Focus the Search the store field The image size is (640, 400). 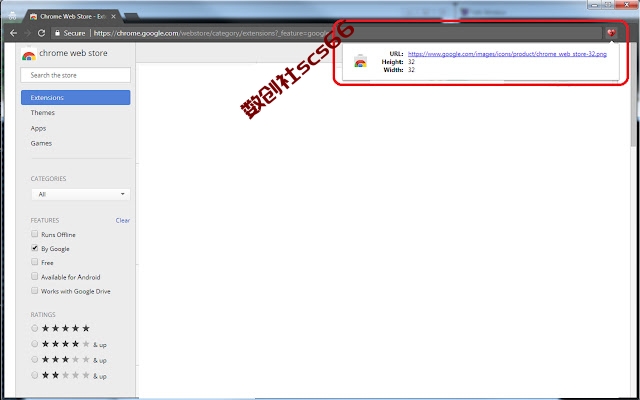pos(76,75)
